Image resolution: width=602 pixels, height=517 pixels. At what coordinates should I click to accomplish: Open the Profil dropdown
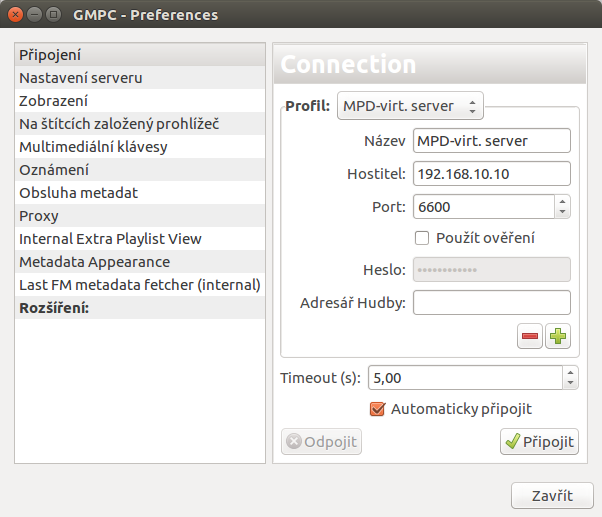click(410, 106)
